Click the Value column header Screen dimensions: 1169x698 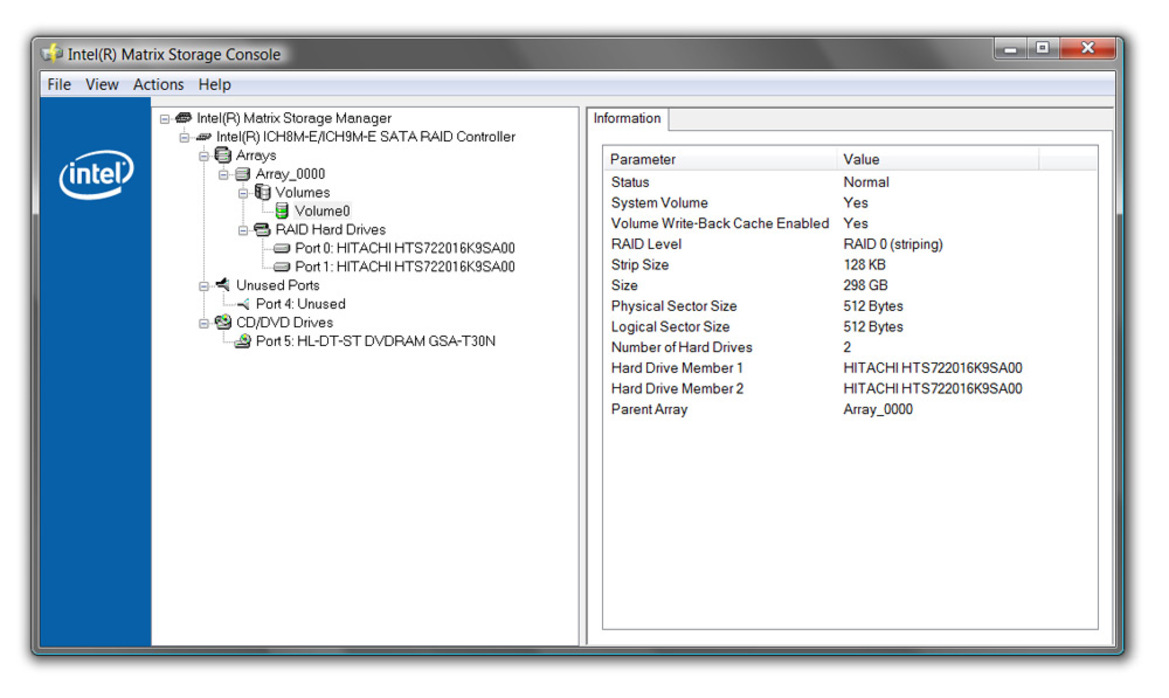tap(937, 159)
